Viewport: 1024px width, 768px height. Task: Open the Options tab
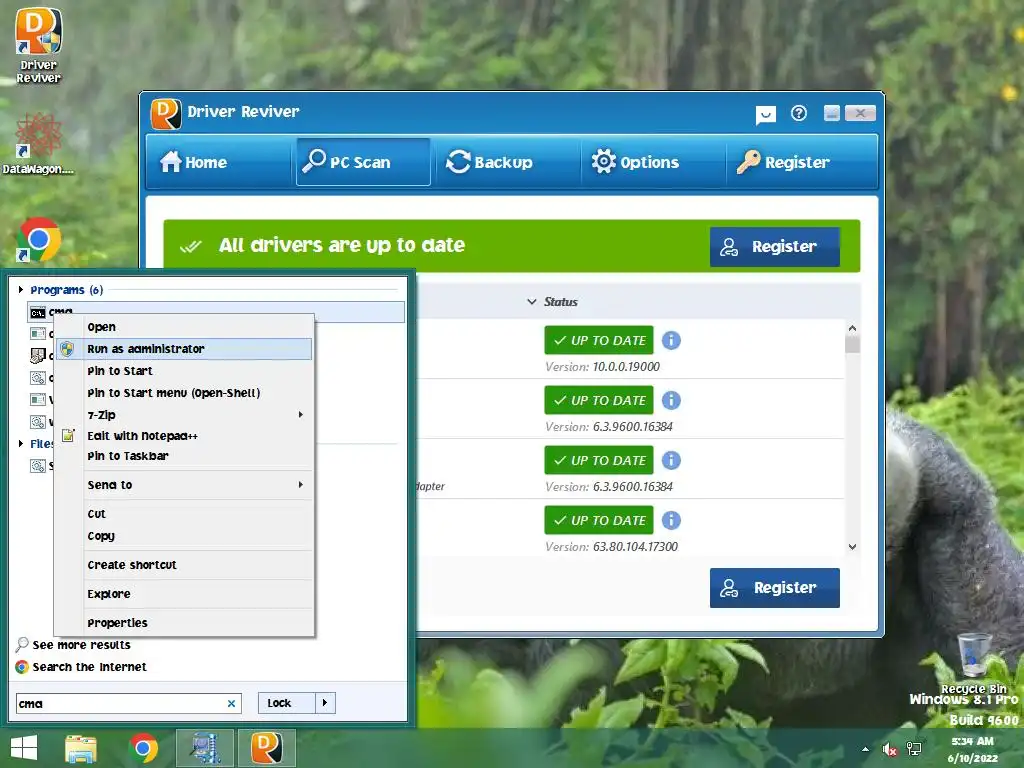(653, 162)
